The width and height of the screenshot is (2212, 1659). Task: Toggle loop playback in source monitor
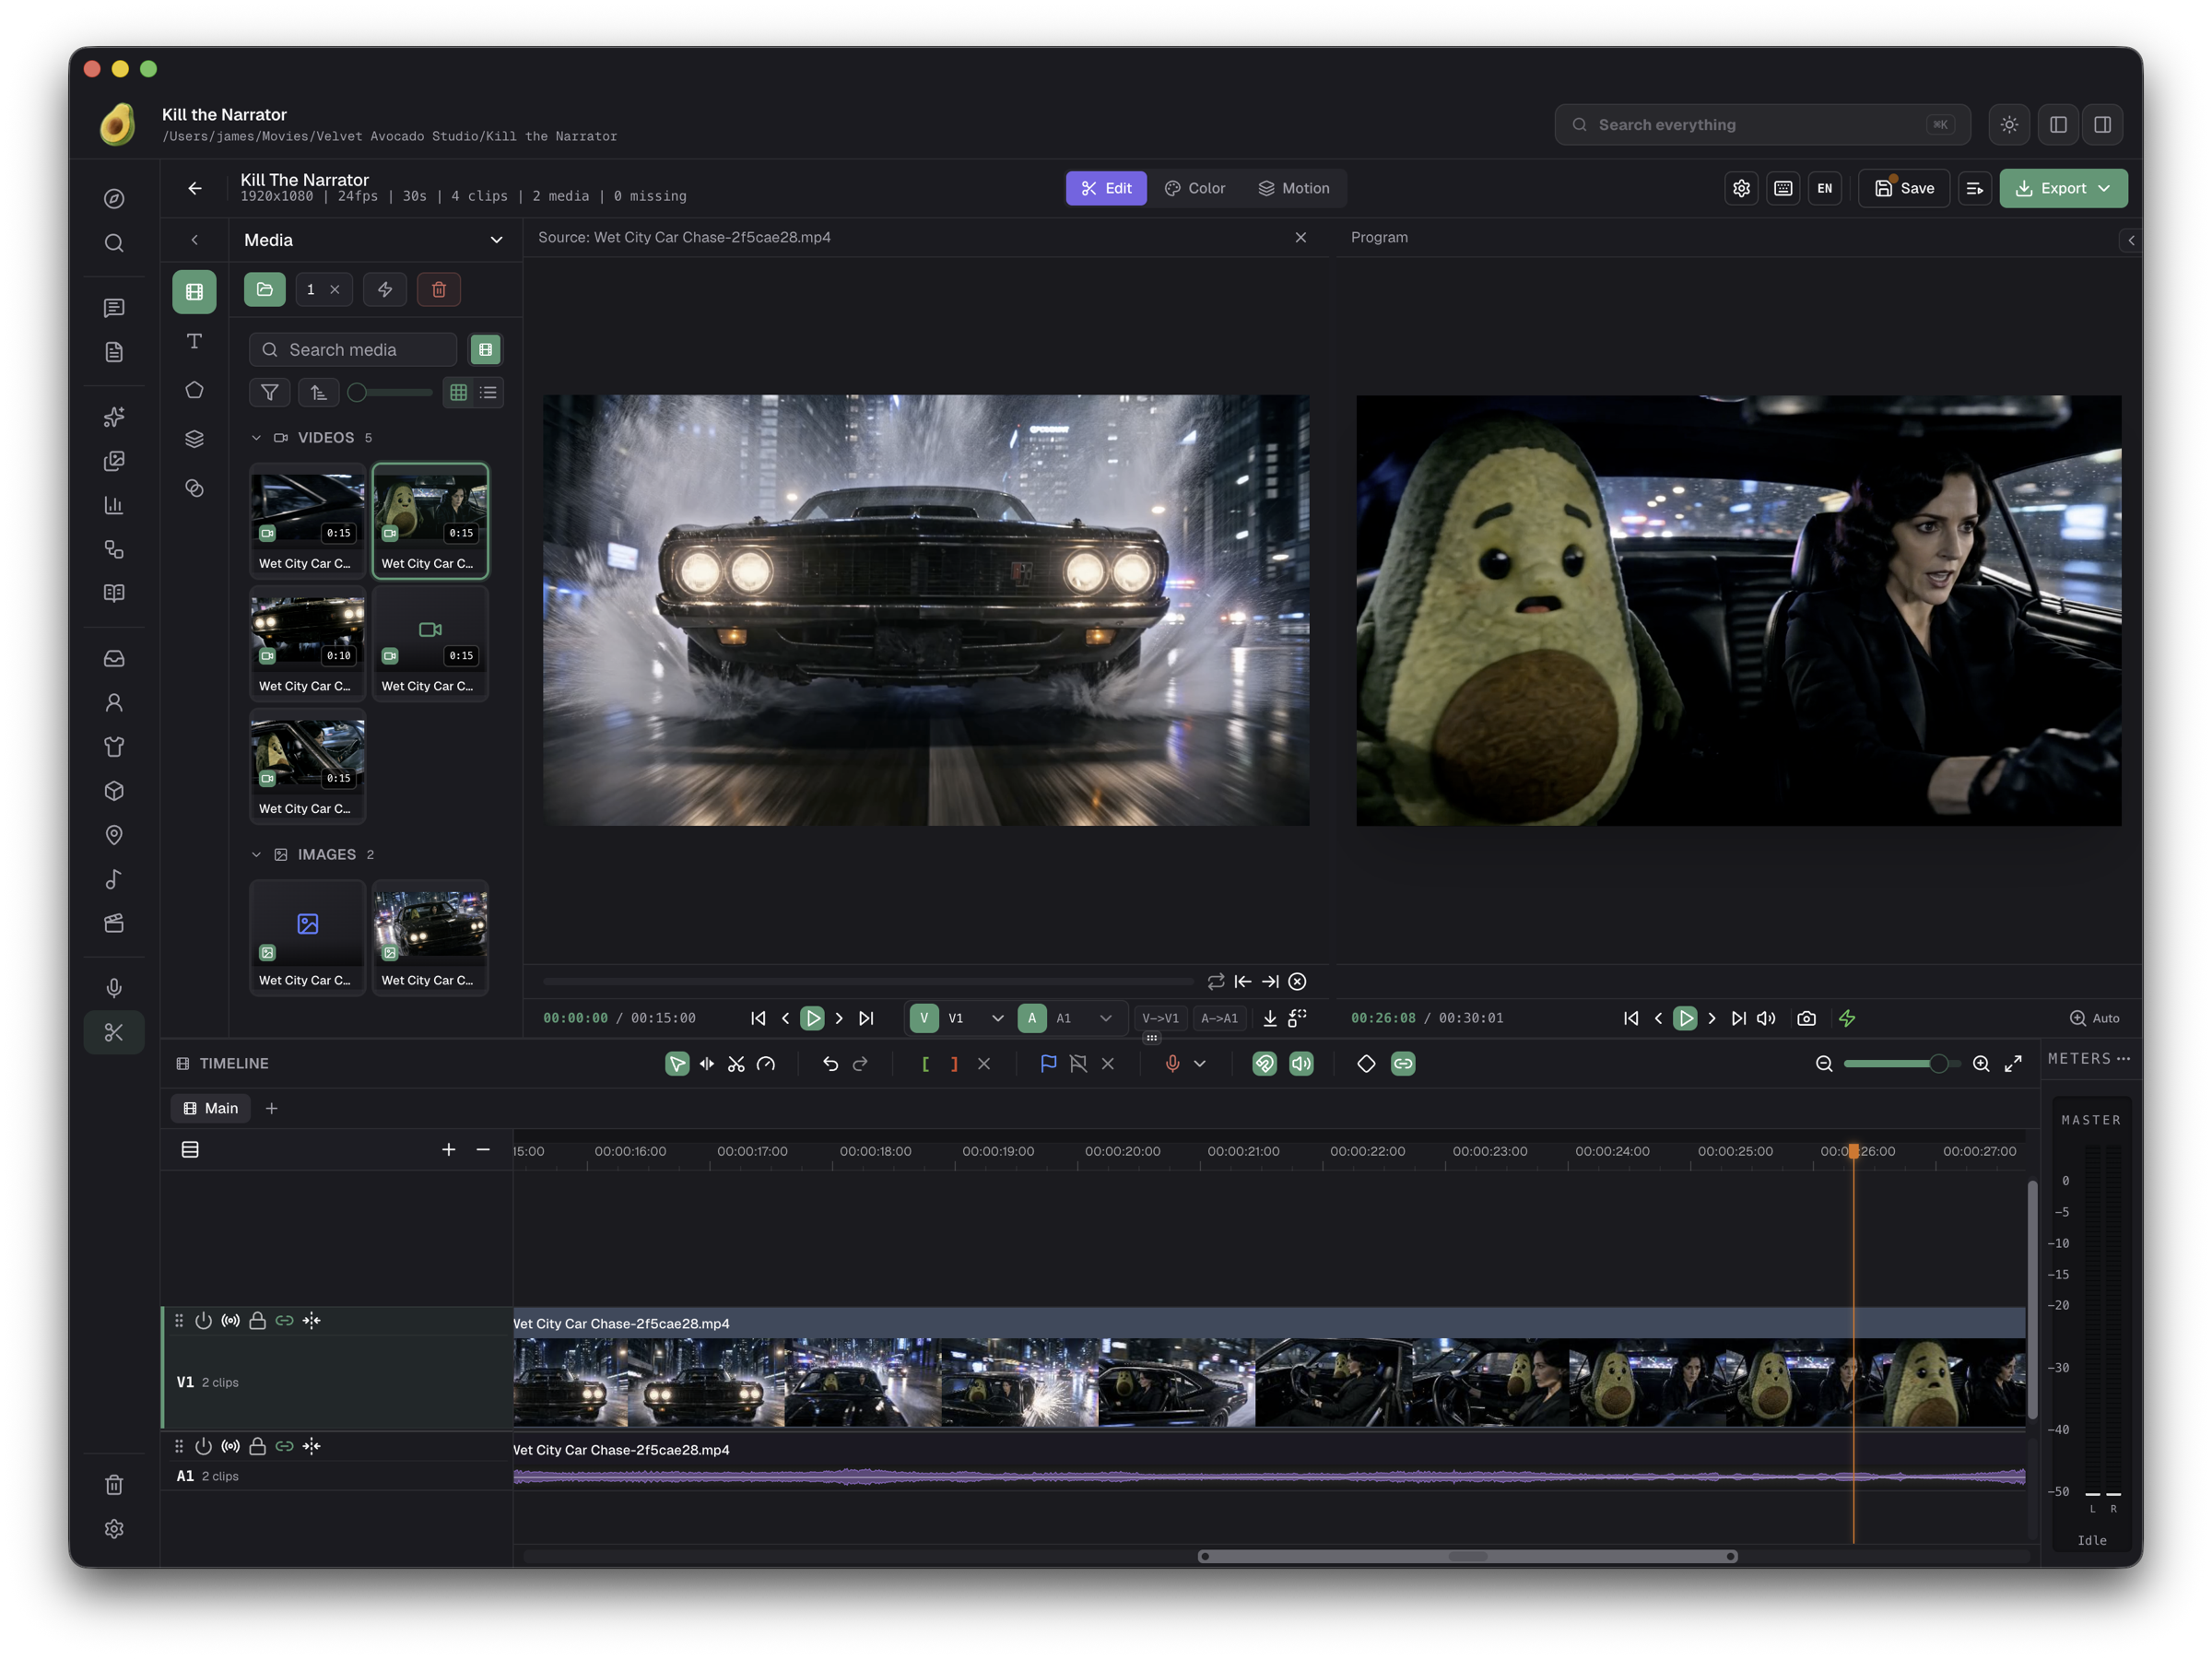pos(1215,982)
